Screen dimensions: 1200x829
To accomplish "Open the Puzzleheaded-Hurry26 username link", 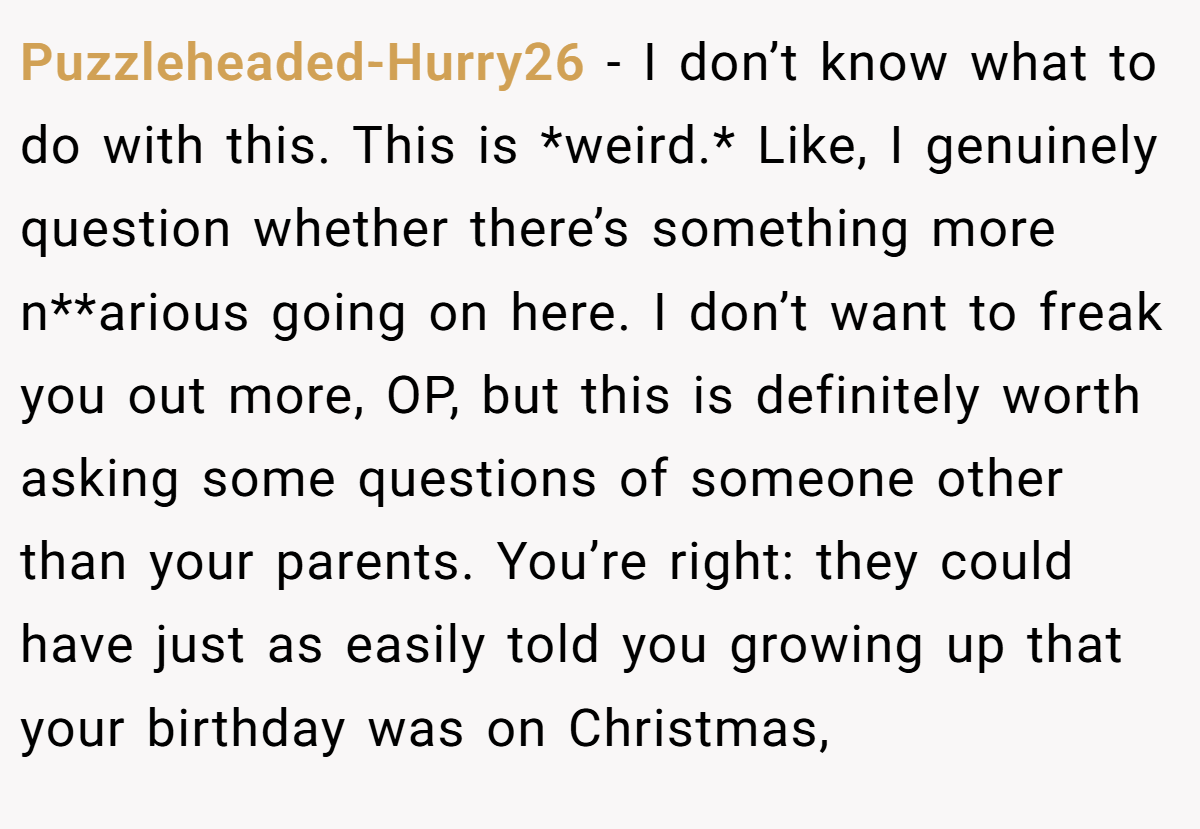I will click(302, 64).
